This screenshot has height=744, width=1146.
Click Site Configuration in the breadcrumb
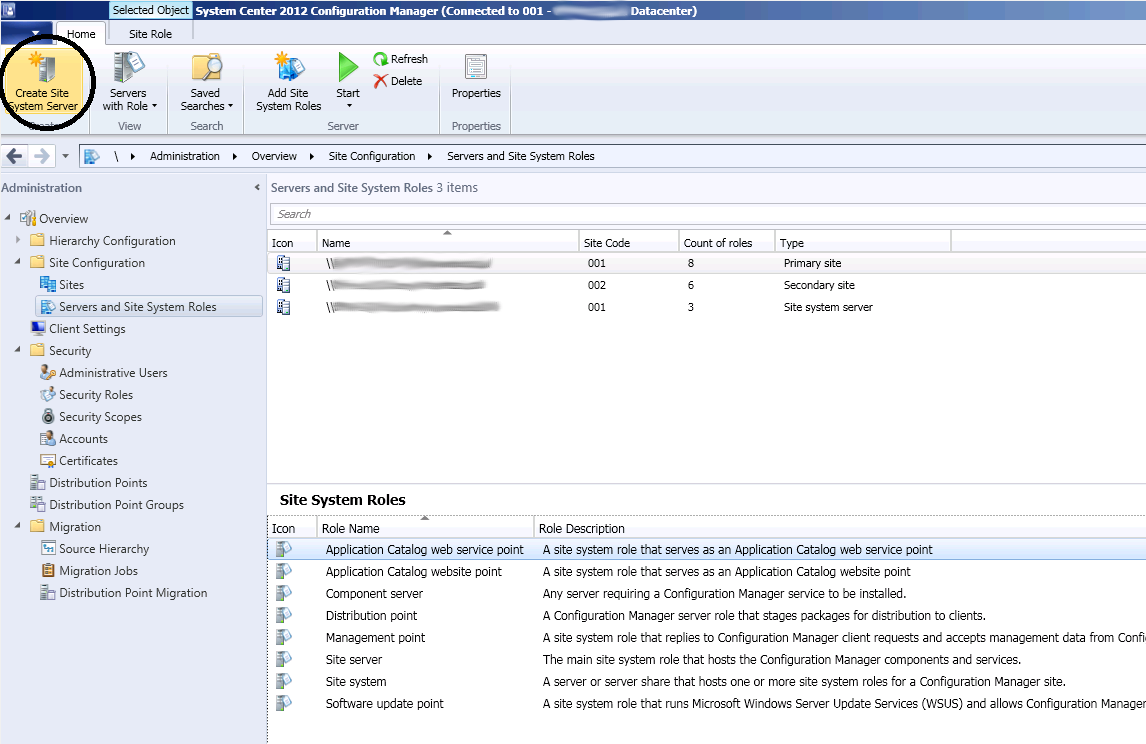[372, 156]
